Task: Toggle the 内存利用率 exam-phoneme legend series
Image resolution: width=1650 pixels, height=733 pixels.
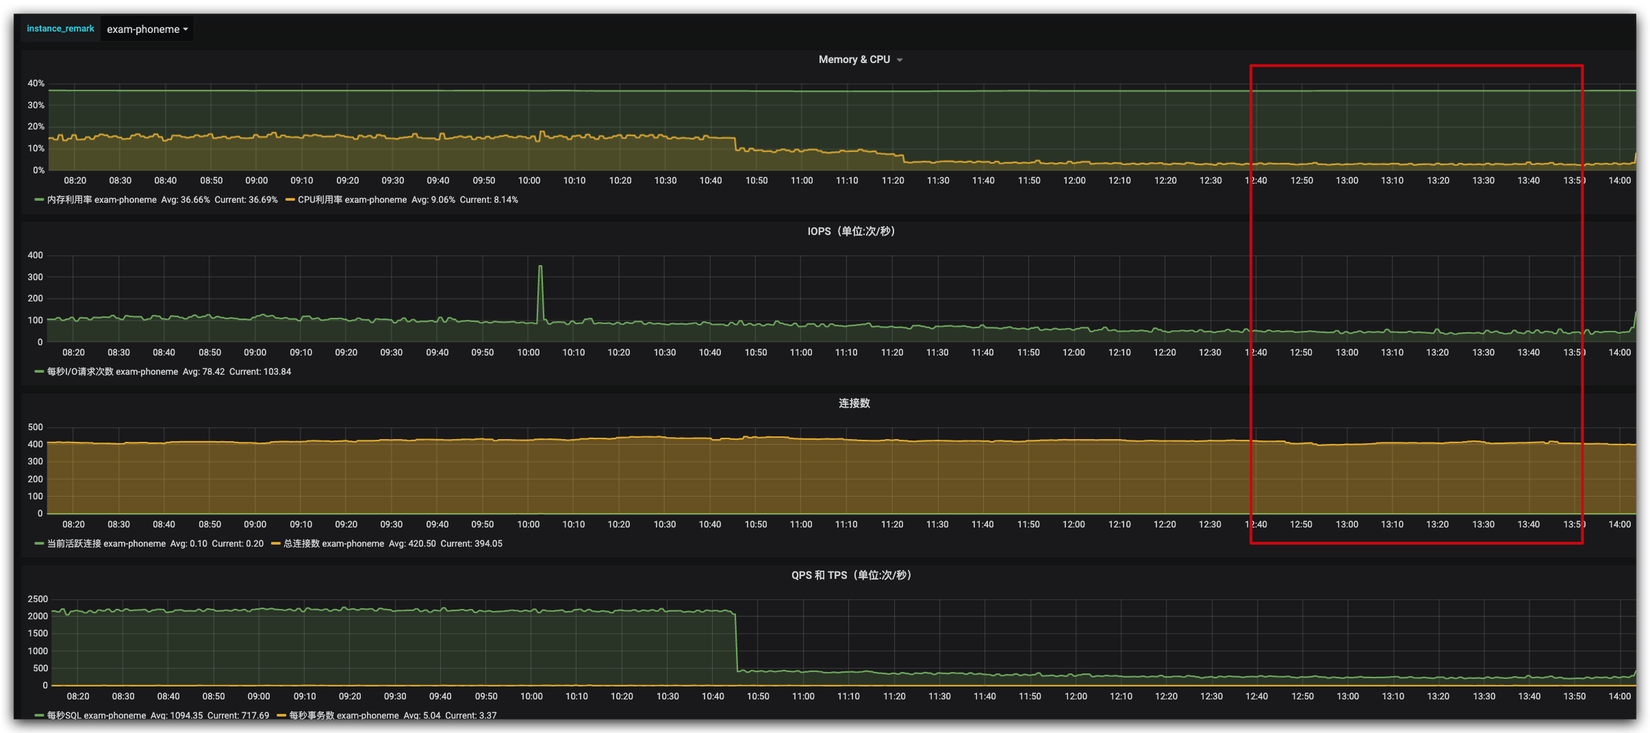Action: point(101,200)
